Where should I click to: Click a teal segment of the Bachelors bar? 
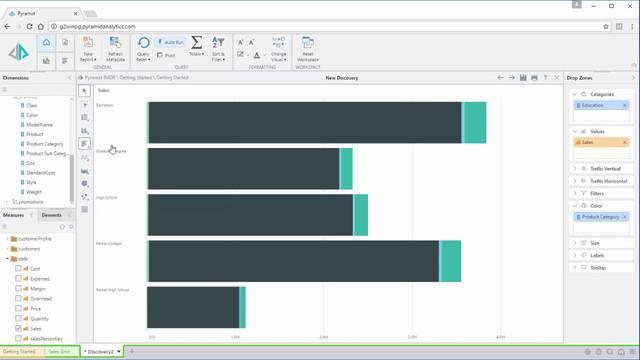pyautogui.click(x=475, y=122)
